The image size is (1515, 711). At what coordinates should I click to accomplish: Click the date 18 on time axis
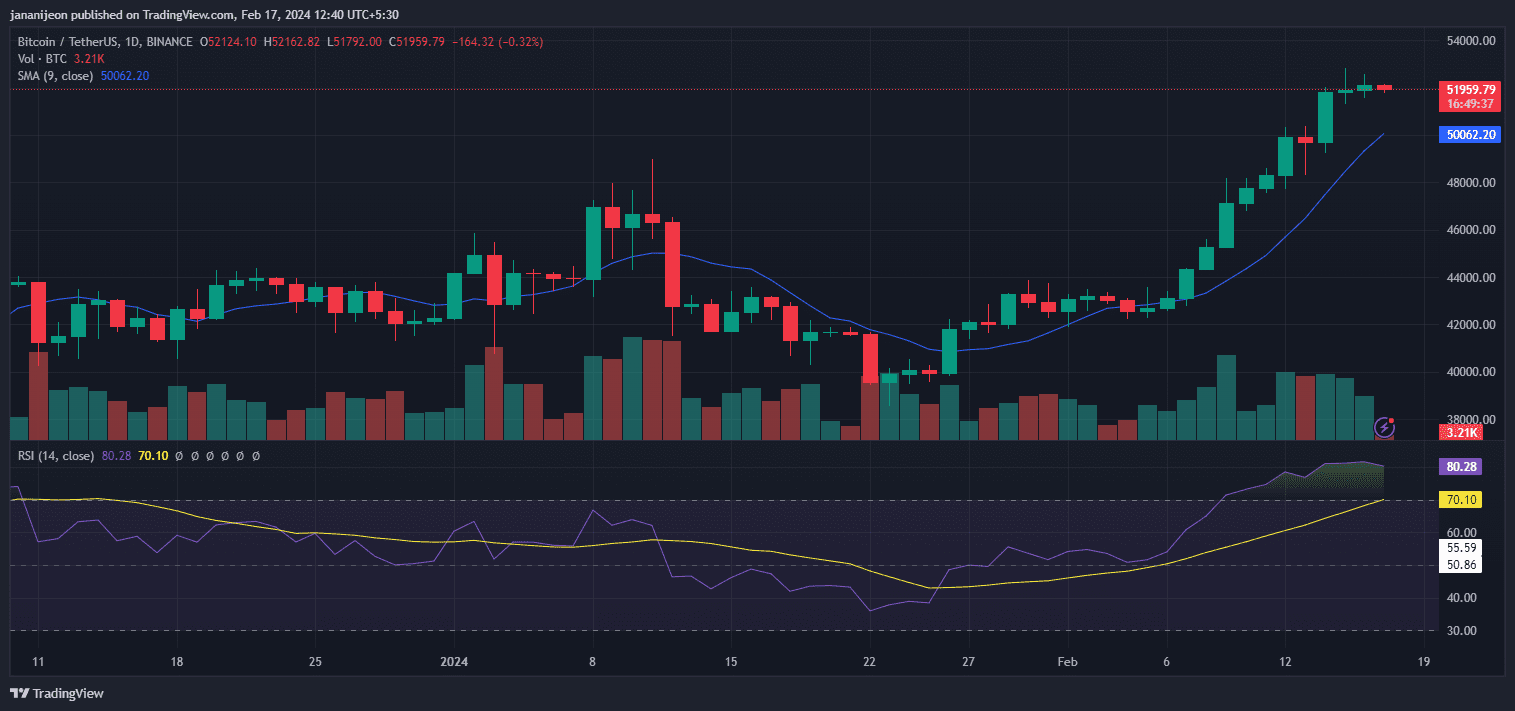177,662
